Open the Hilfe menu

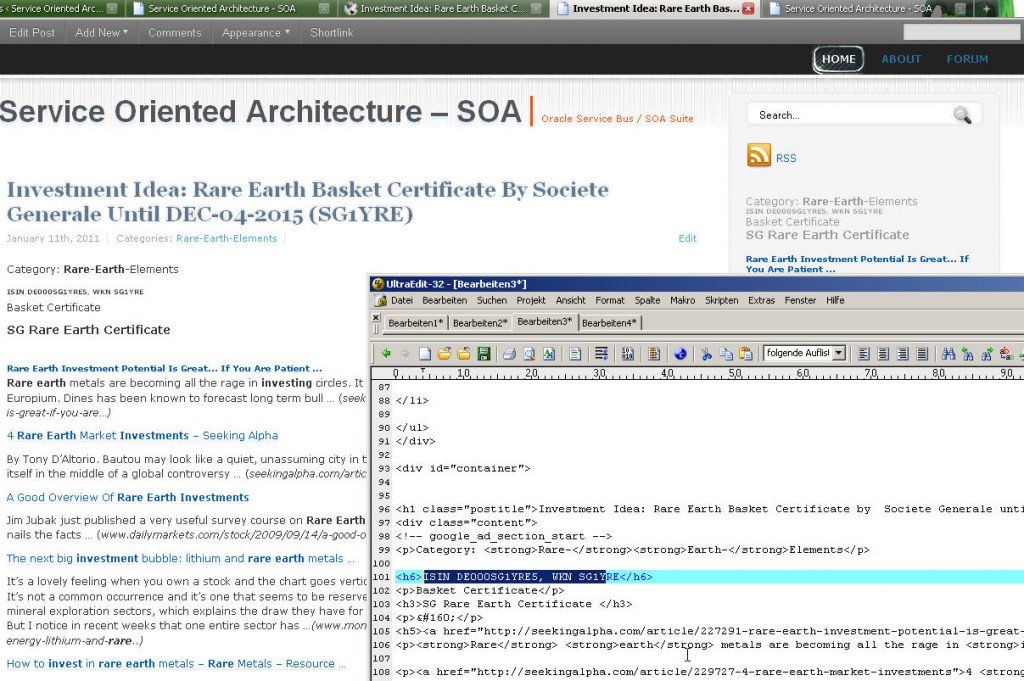coord(835,300)
